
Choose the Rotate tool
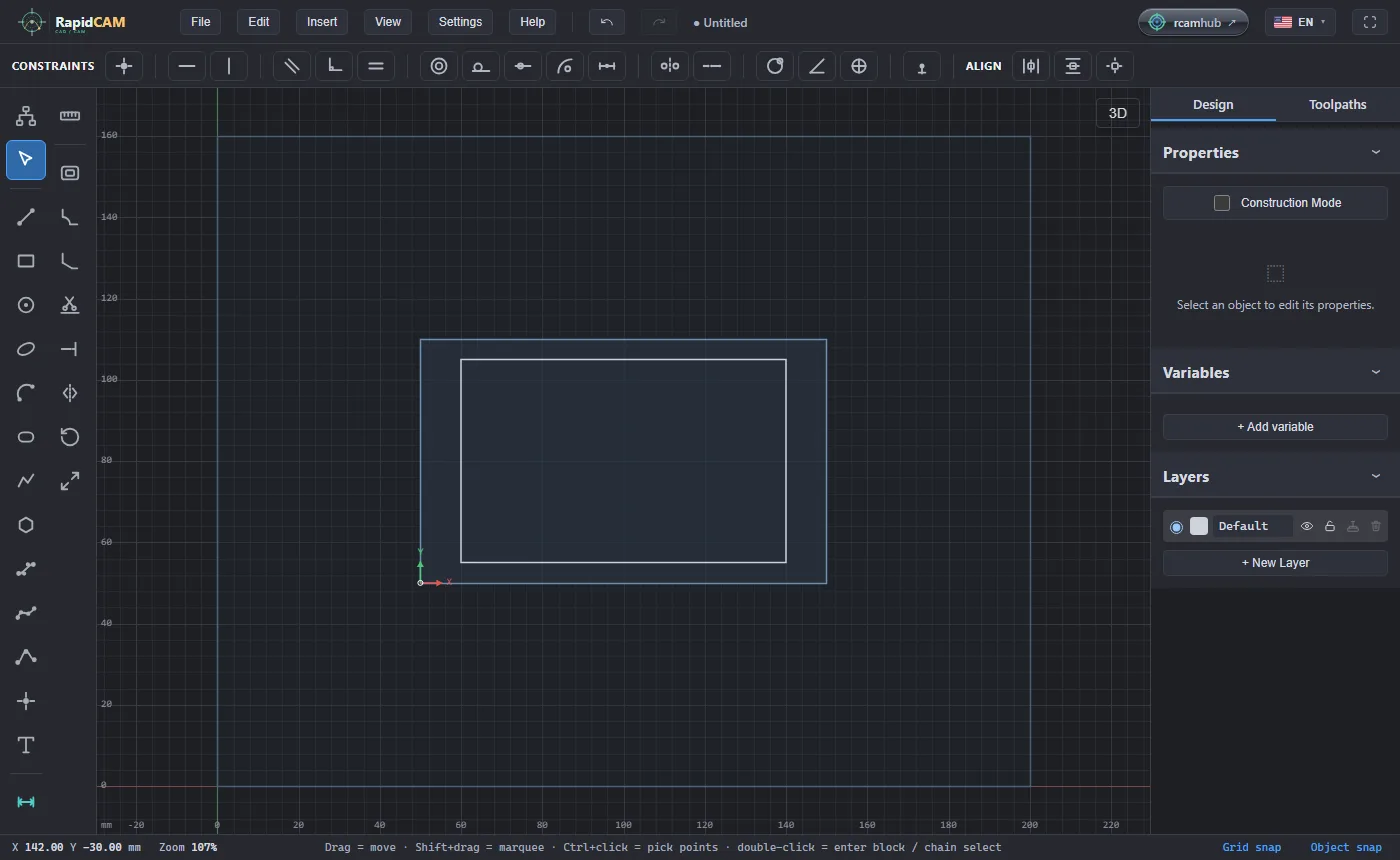click(x=70, y=437)
